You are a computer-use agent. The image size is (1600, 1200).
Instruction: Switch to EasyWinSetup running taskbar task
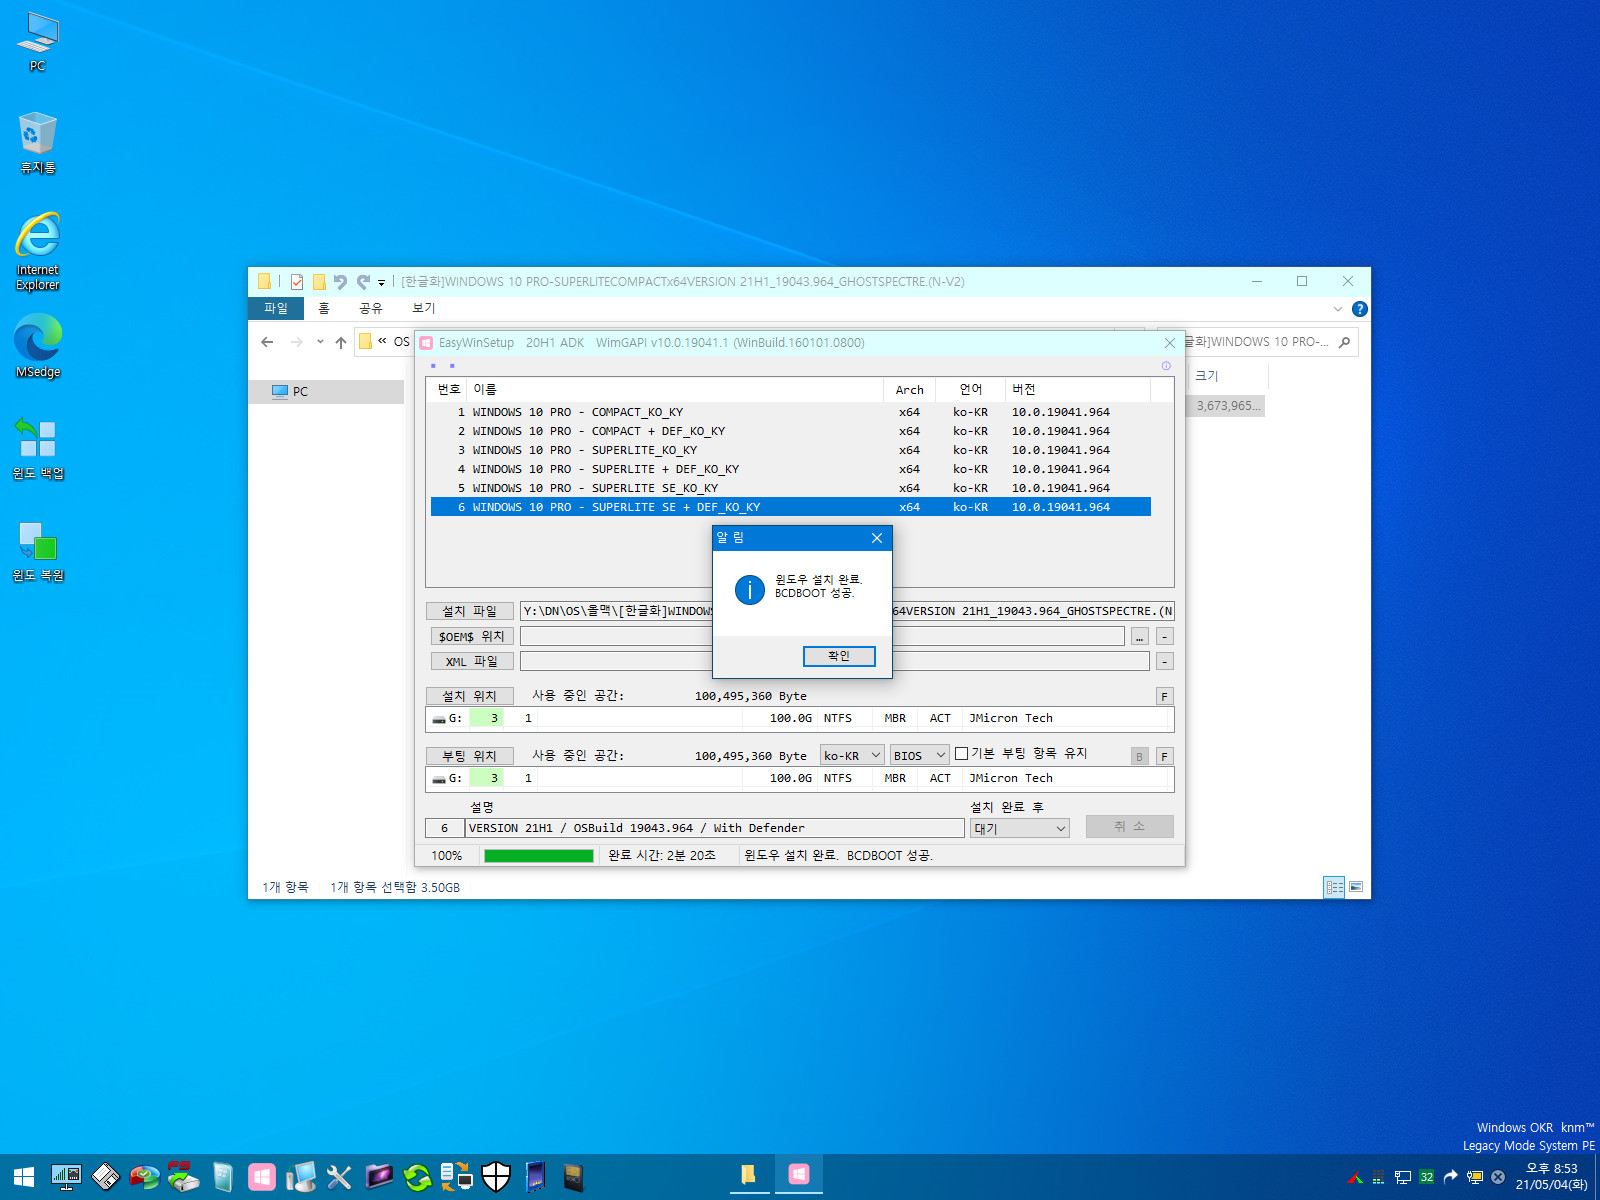point(798,1175)
